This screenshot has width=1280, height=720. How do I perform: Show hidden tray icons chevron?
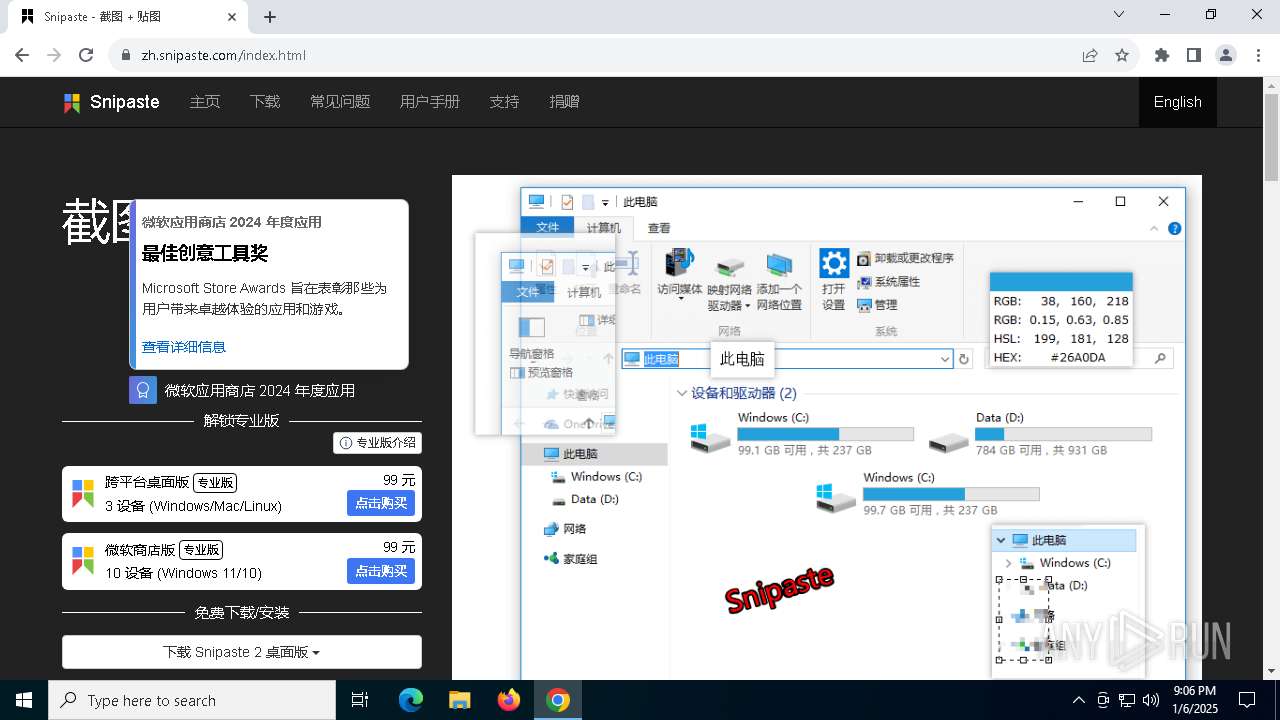[x=1078, y=700]
